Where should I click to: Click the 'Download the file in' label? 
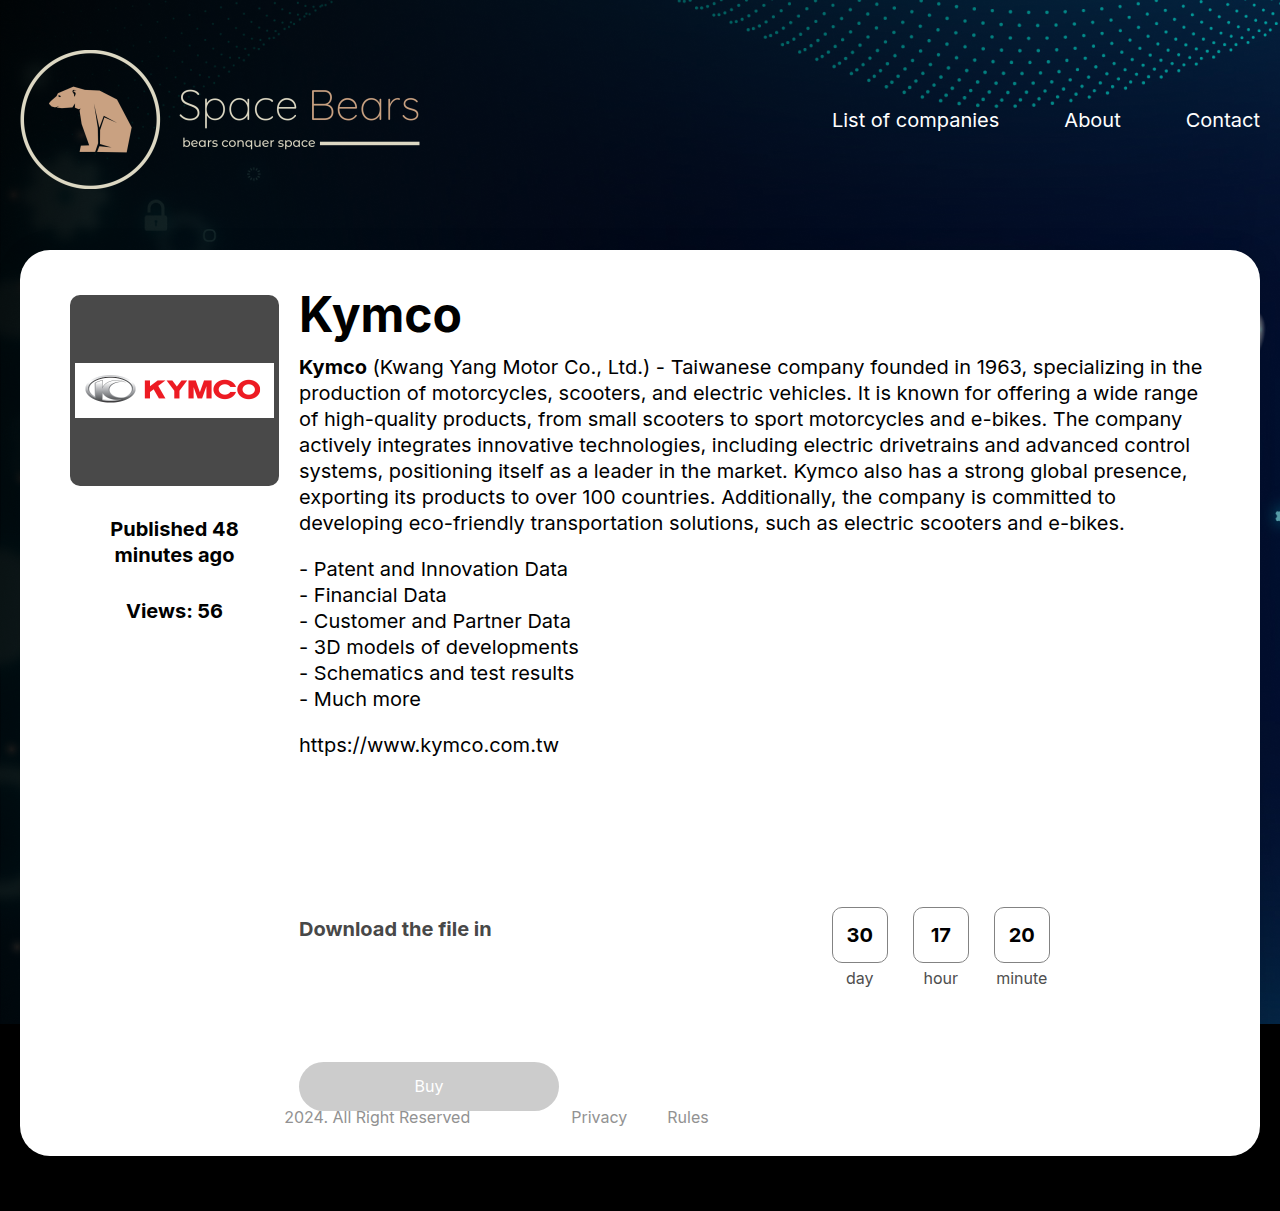tap(395, 929)
